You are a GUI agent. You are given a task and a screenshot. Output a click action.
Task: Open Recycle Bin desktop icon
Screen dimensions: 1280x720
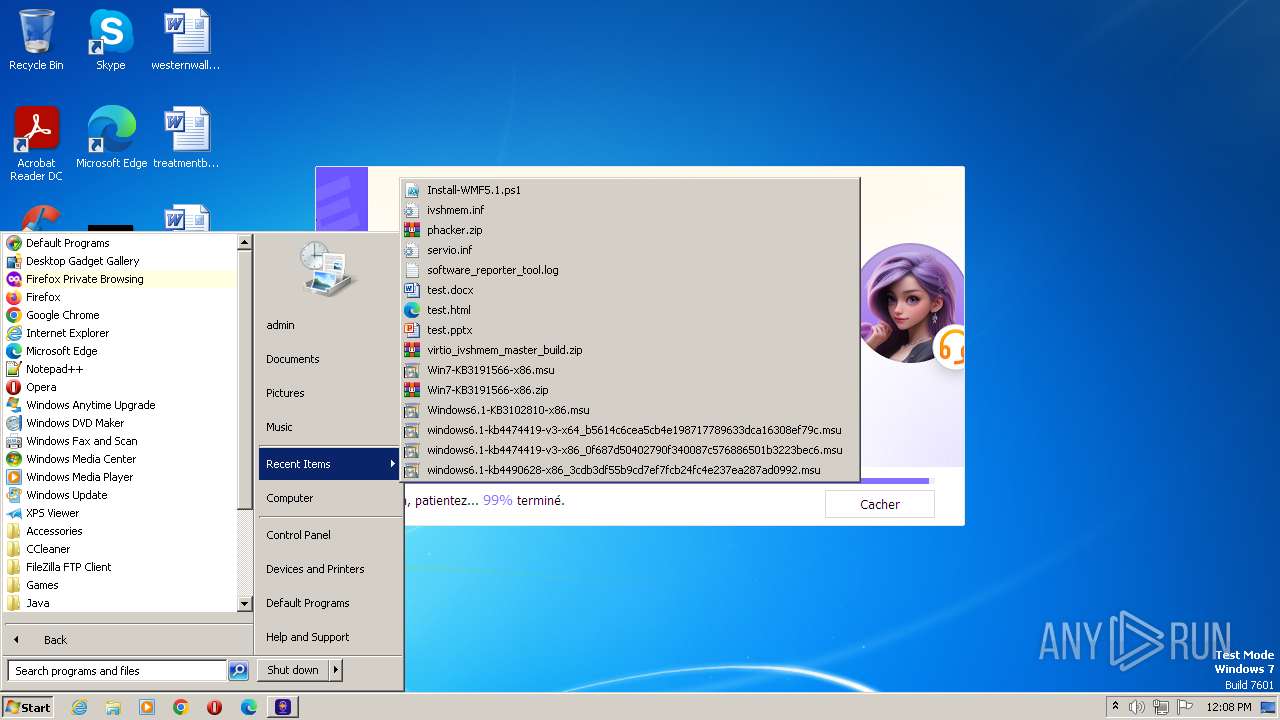(36, 40)
